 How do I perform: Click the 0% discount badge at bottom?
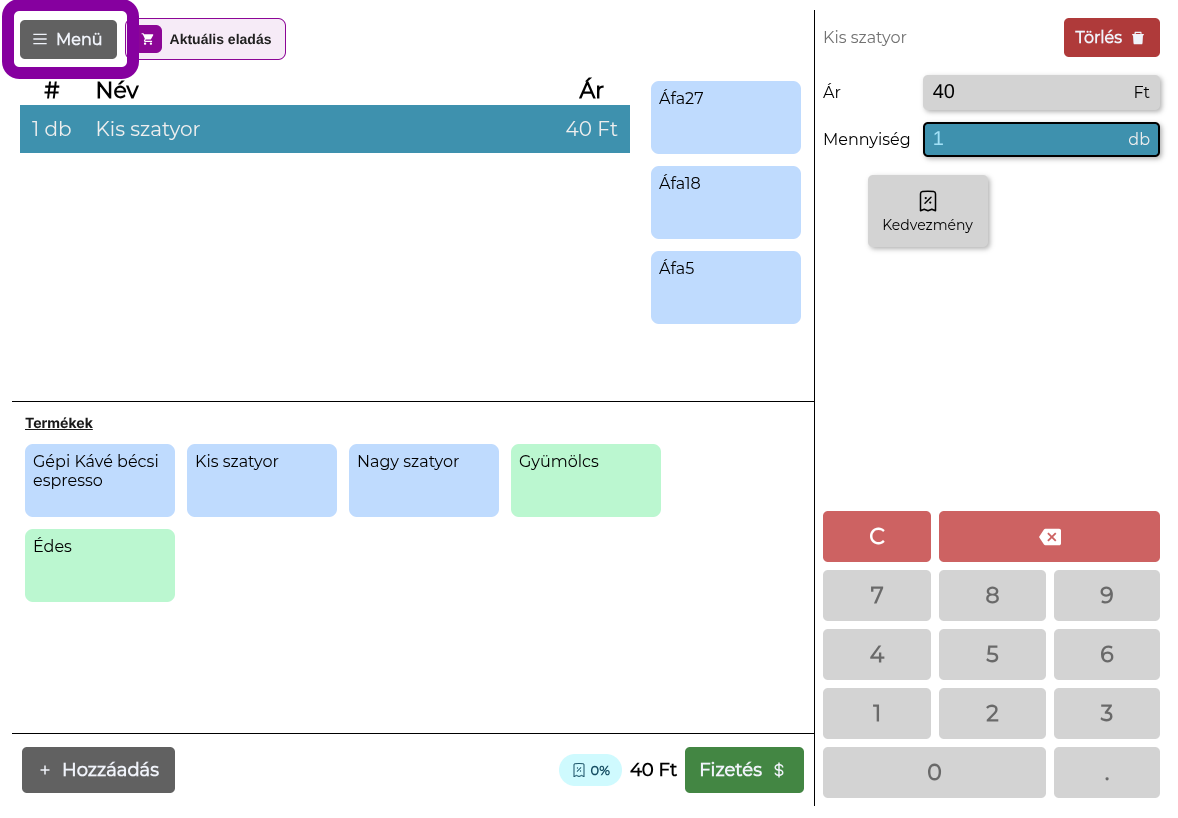(591, 770)
